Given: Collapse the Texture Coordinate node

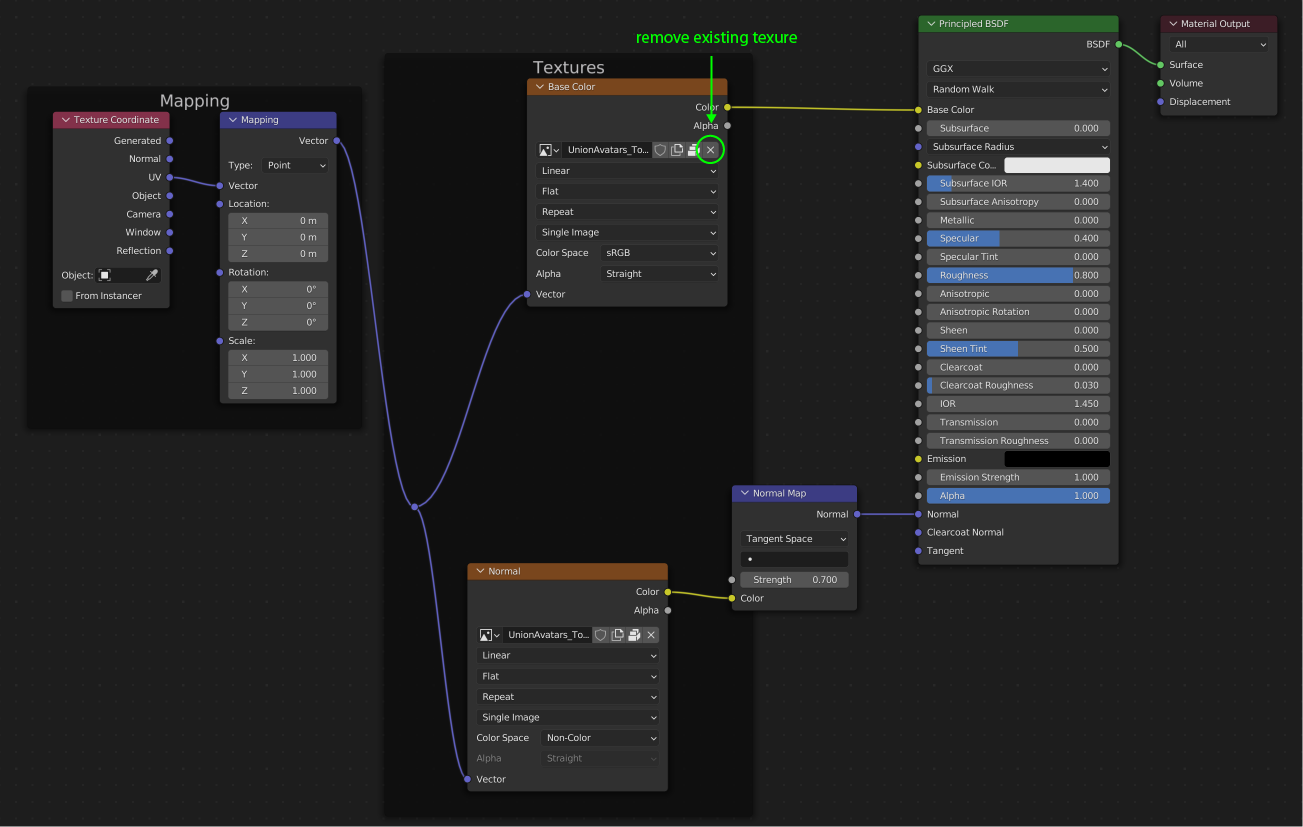Looking at the screenshot, I should coord(66,120).
